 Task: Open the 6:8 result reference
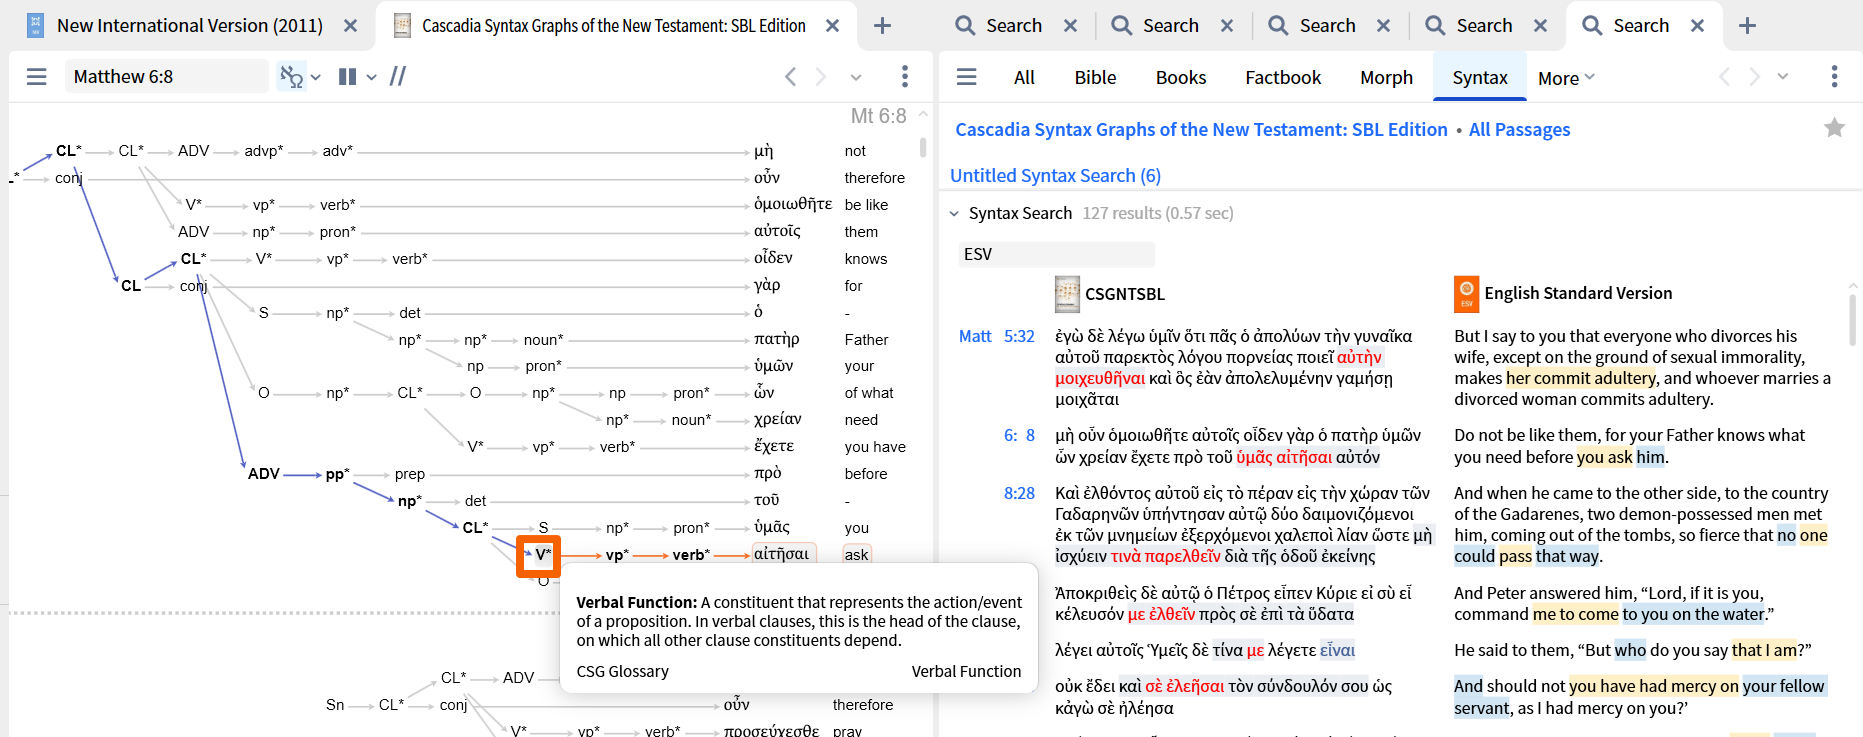[1019, 436]
